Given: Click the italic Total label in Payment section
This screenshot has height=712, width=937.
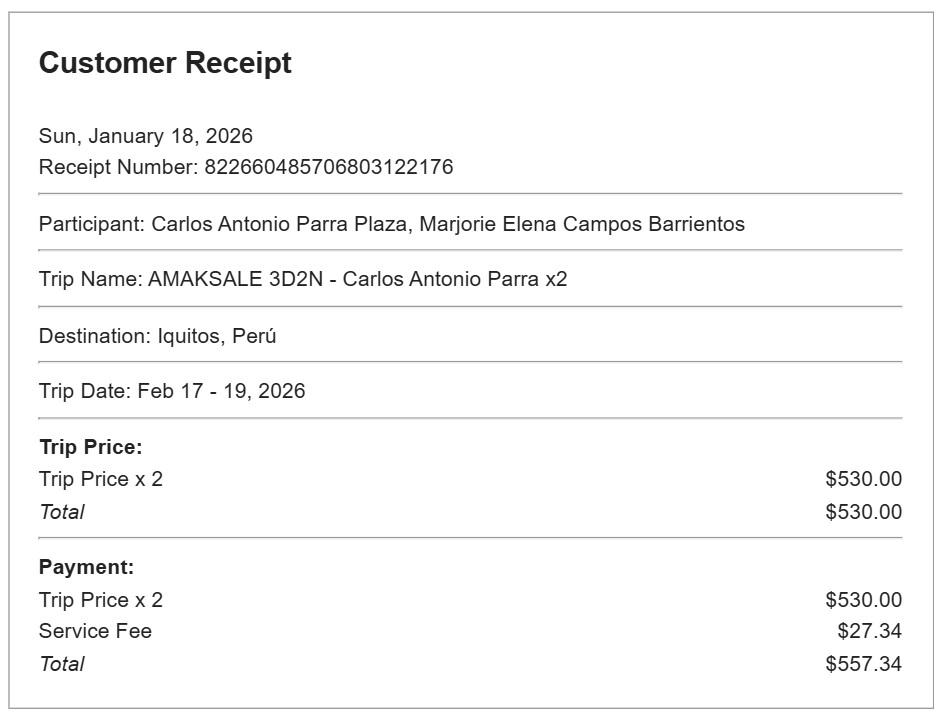Looking at the screenshot, I should pyautogui.click(x=61, y=664).
